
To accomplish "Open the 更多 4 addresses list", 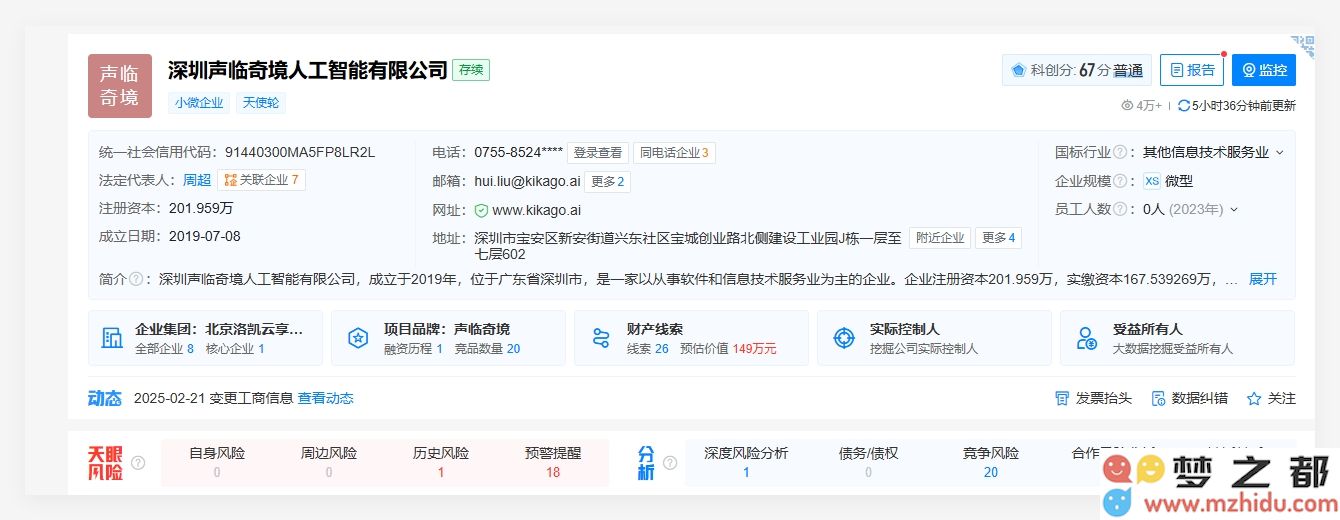I will tap(998, 237).
